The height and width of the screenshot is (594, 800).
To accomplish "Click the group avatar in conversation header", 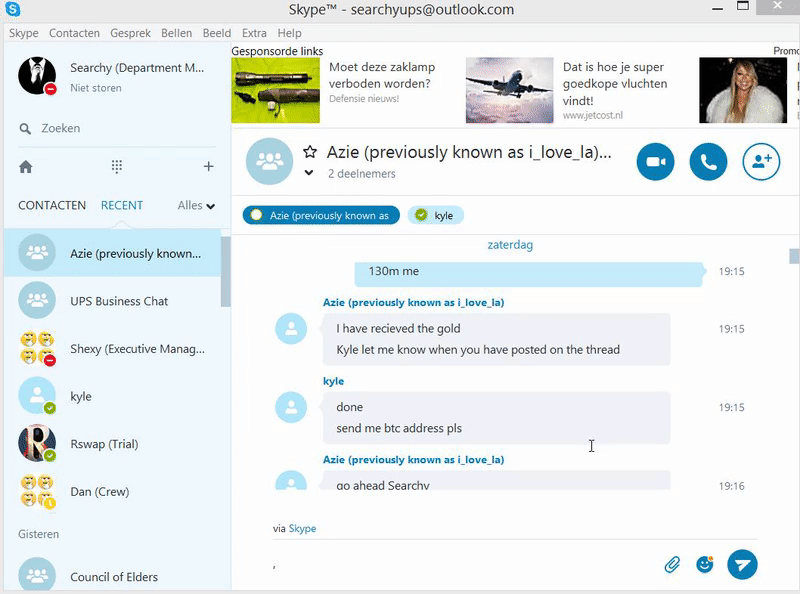I will point(269,161).
